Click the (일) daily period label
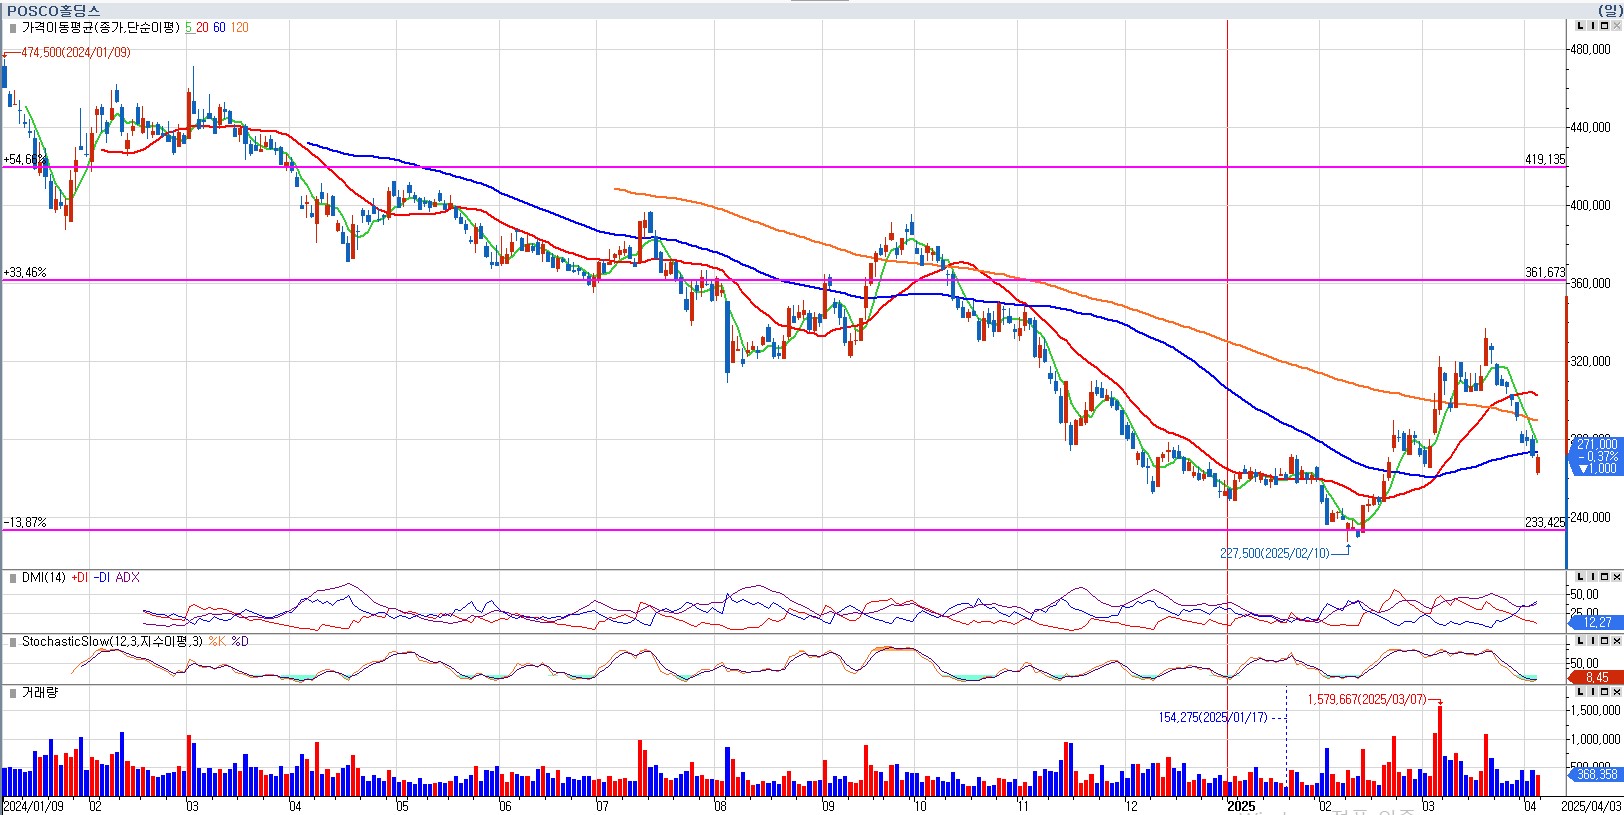The width and height of the screenshot is (1624, 815). click(x=1610, y=10)
